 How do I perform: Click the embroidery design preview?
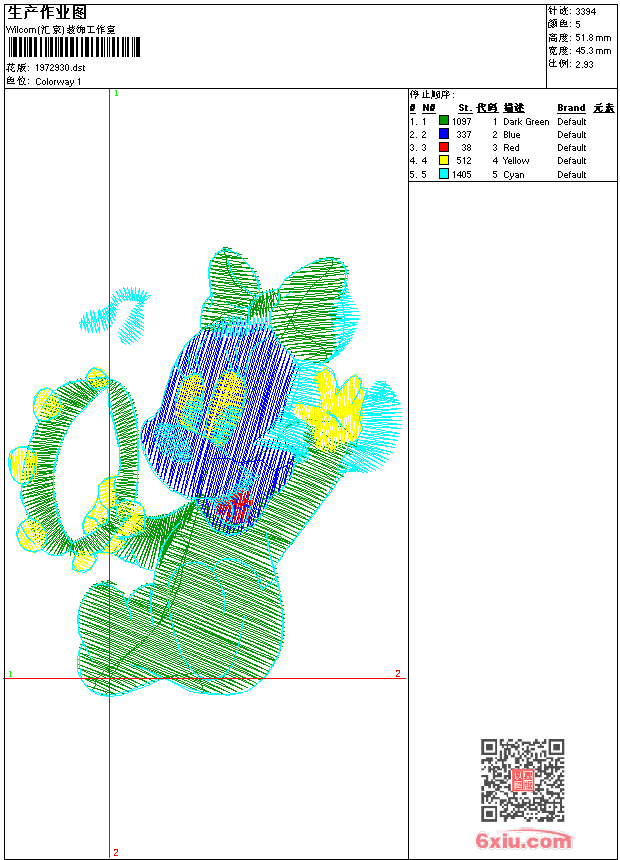pyautogui.click(x=205, y=472)
